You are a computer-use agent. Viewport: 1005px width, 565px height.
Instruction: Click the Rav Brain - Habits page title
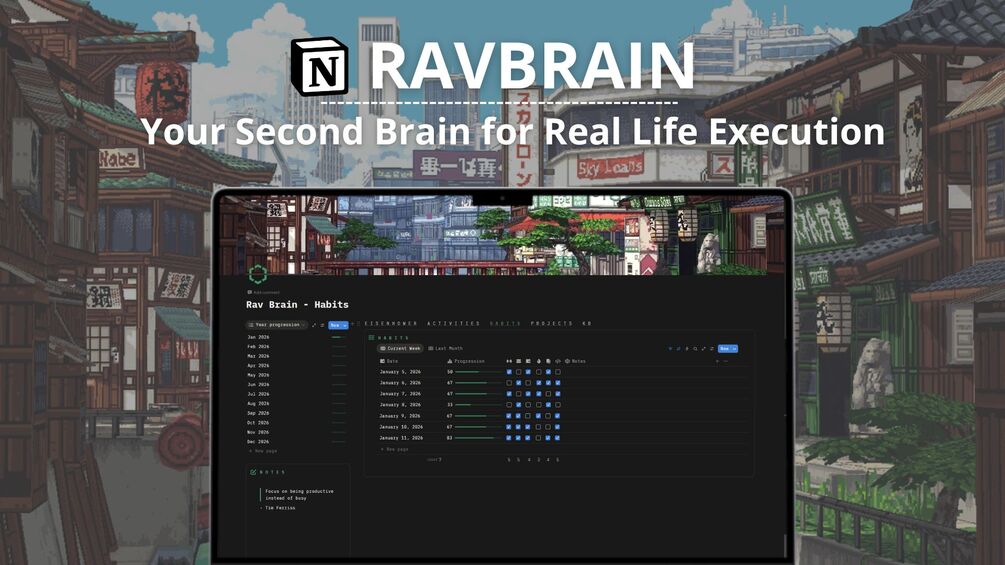(x=297, y=304)
